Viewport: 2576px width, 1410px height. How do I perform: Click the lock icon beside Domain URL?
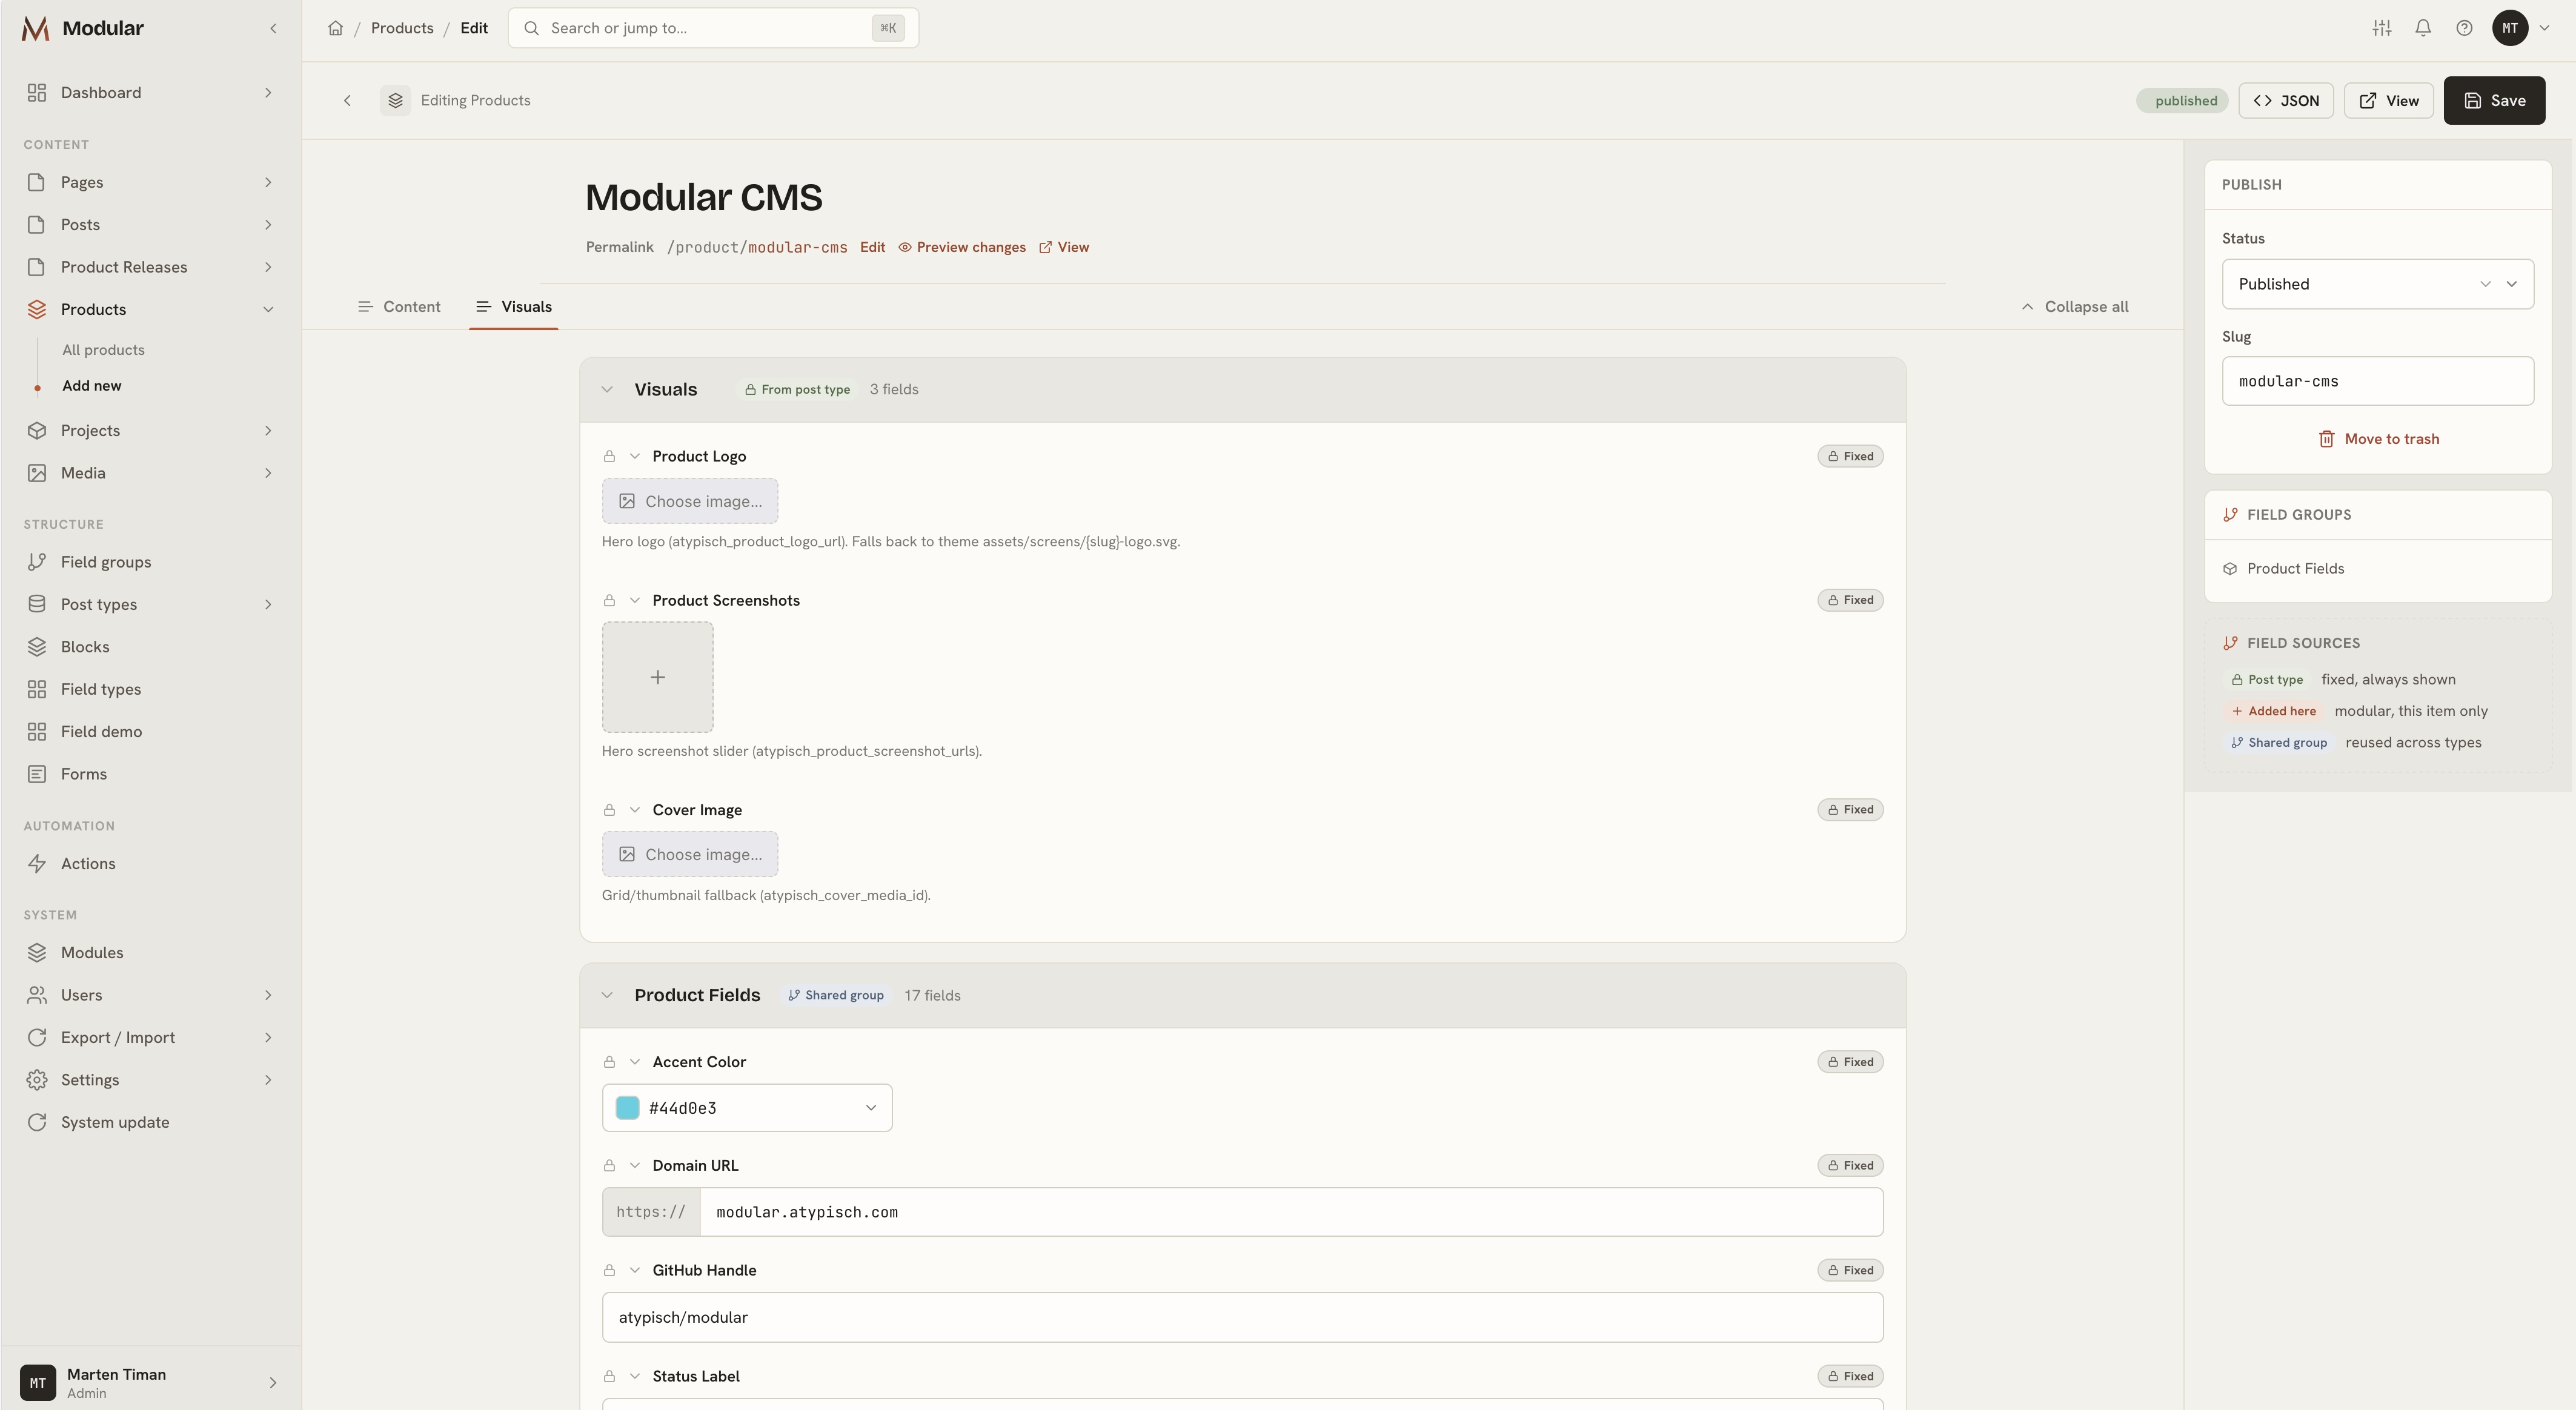pyautogui.click(x=609, y=1166)
